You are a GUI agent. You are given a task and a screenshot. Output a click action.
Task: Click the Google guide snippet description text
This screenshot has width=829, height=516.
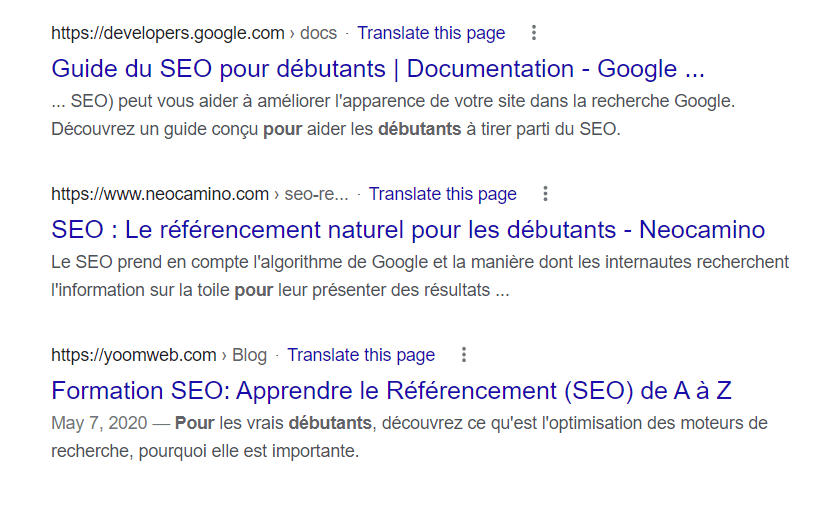[x=392, y=101]
